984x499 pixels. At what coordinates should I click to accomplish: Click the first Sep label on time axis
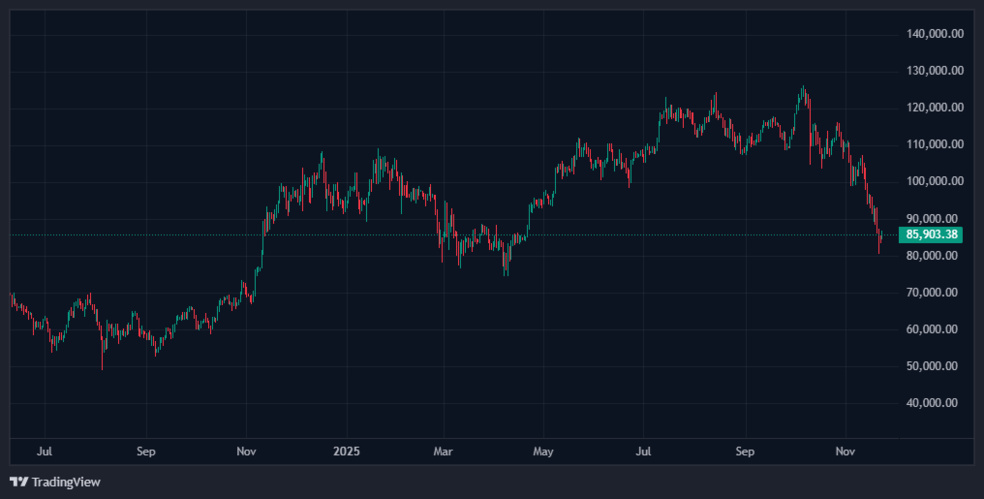[146, 451]
